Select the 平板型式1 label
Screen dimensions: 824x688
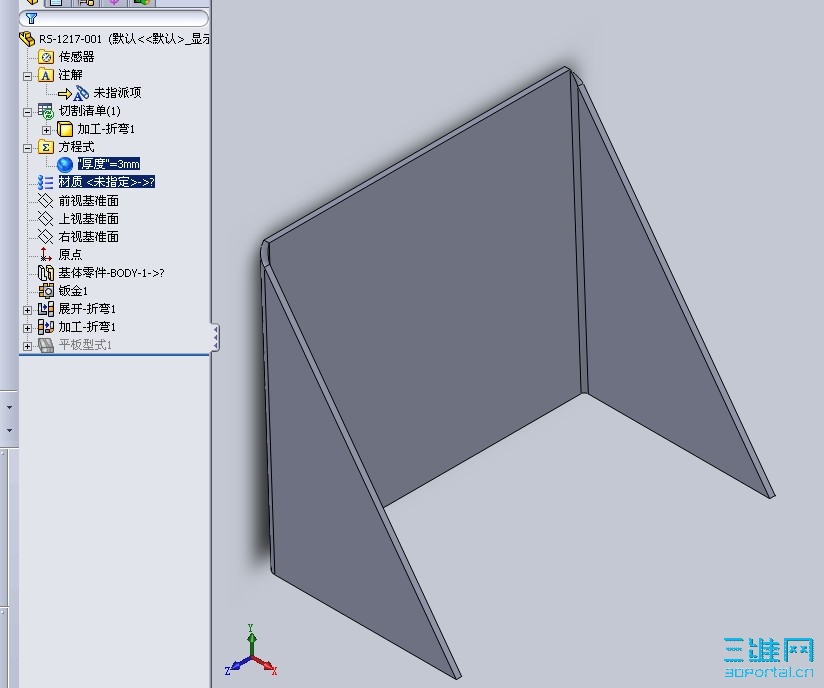coord(85,345)
